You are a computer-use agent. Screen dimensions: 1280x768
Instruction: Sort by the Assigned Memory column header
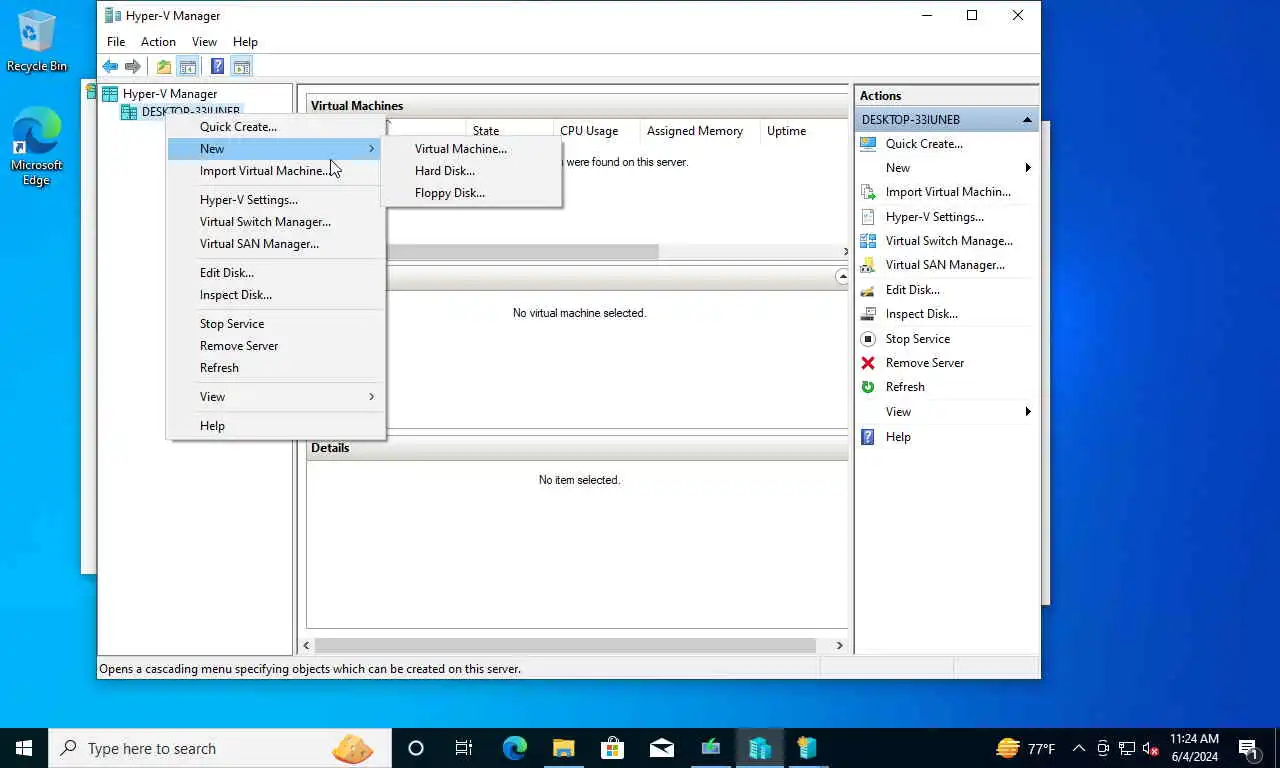pos(695,131)
